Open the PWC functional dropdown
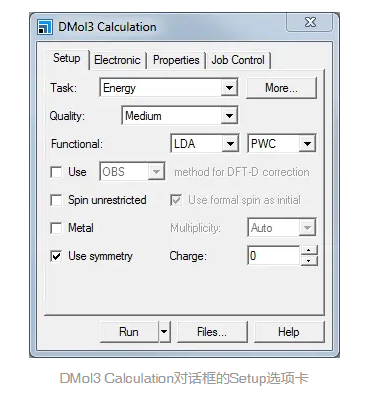Image resolution: width=369 pixels, height=401 pixels. click(x=307, y=144)
